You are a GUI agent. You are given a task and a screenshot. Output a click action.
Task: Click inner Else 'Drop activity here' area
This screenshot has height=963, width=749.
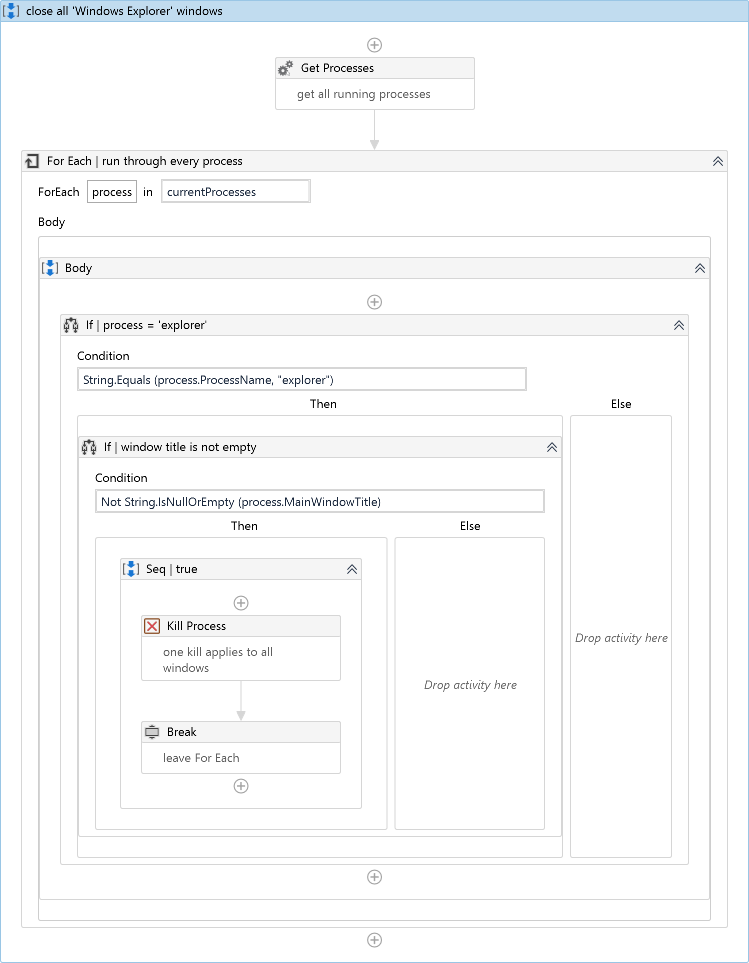tap(470, 684)
